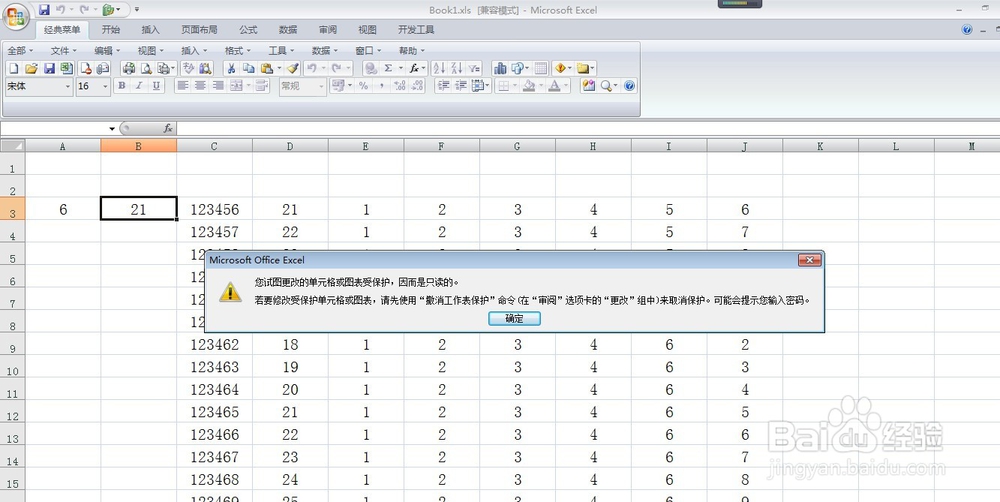Switch to the 开发工具 ribbon tab

pos(416,29)
